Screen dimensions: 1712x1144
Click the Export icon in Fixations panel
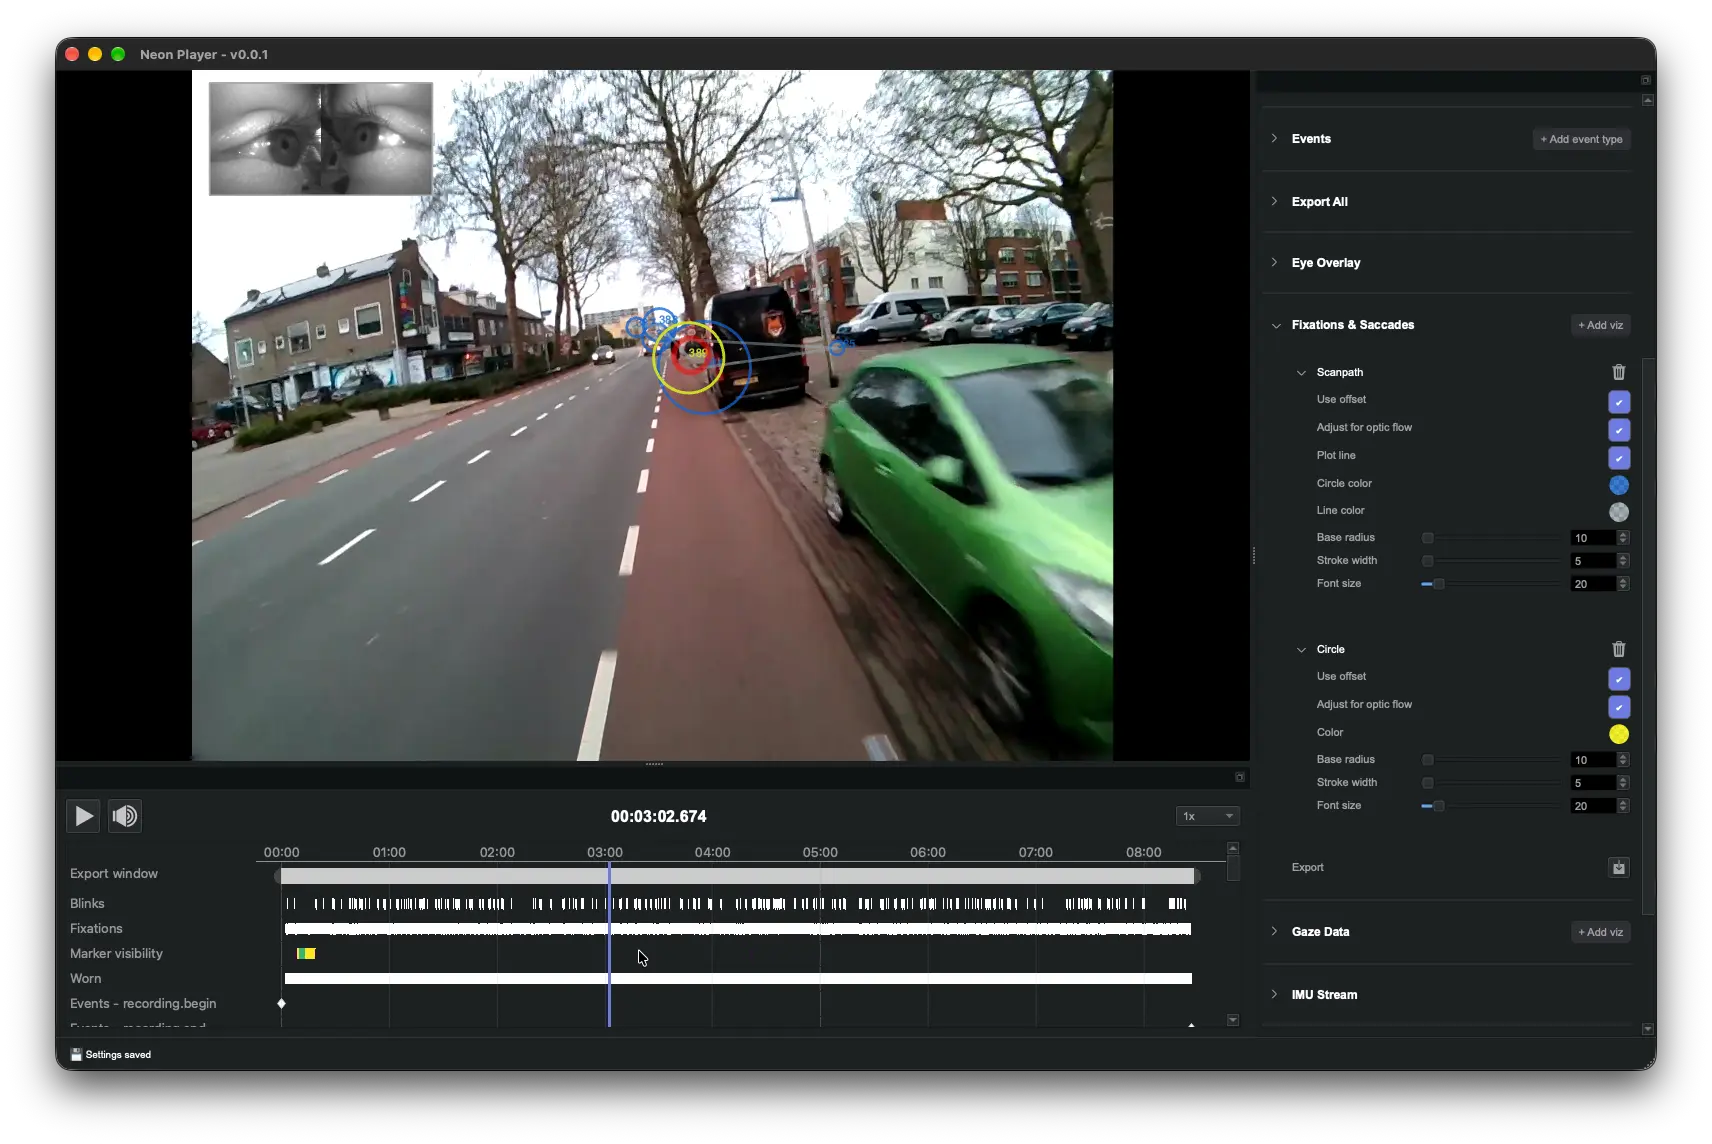(x=1619, y=868)
